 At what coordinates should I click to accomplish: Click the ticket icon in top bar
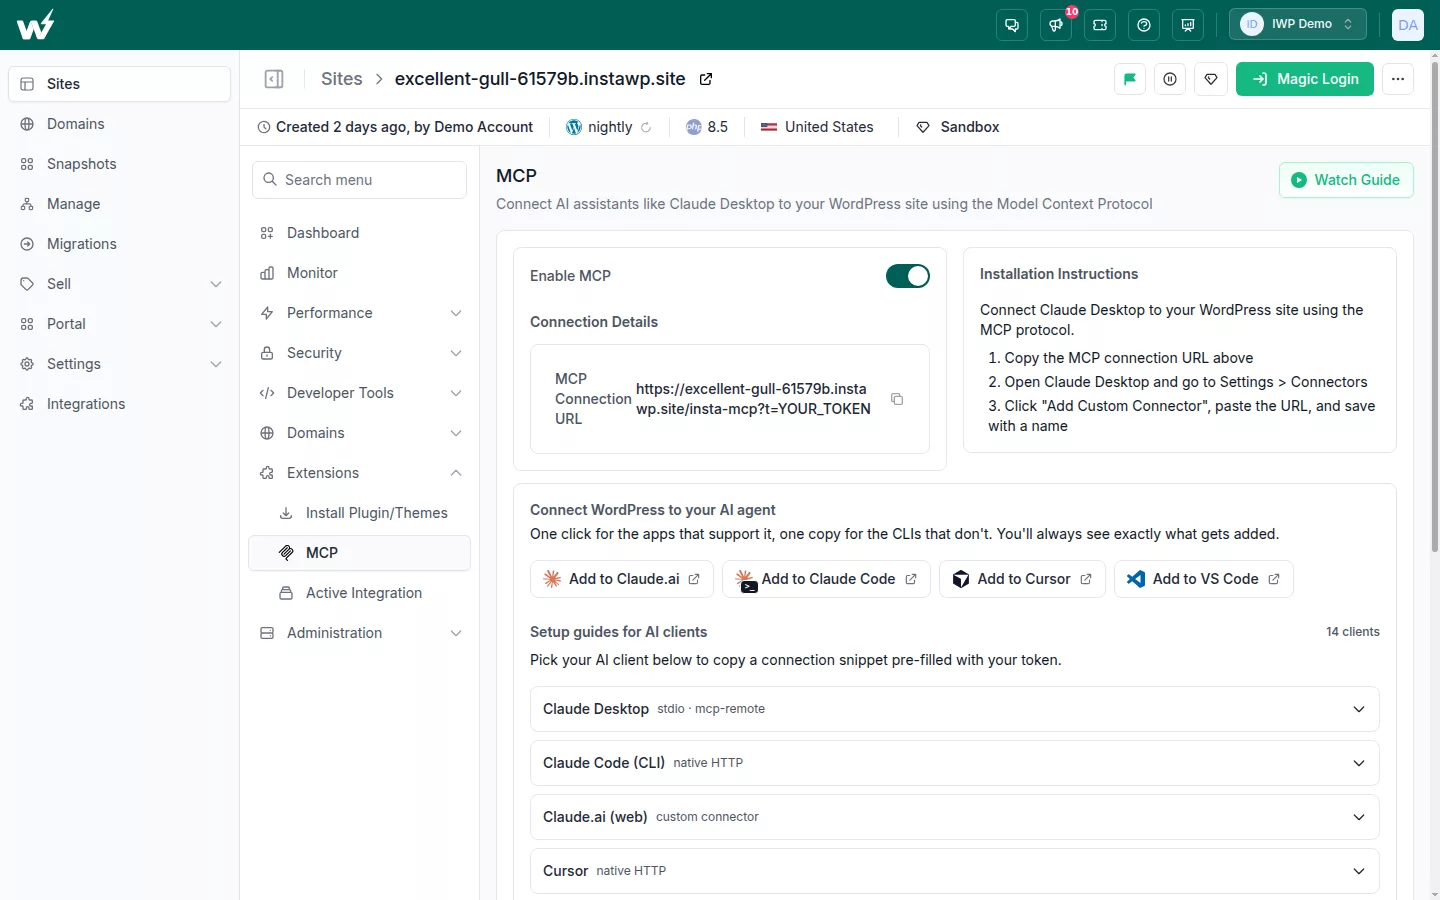(1100, 25)
